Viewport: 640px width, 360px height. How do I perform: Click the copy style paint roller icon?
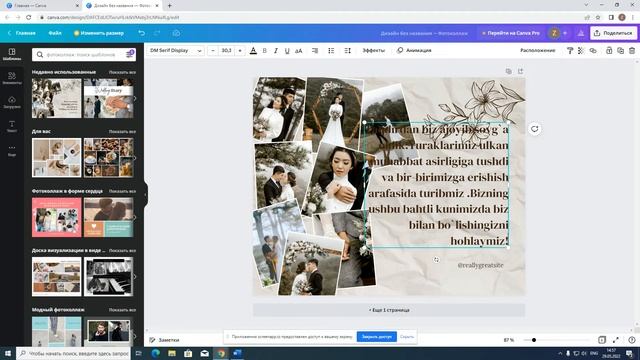pyautogui.click(x=570, y=51)
